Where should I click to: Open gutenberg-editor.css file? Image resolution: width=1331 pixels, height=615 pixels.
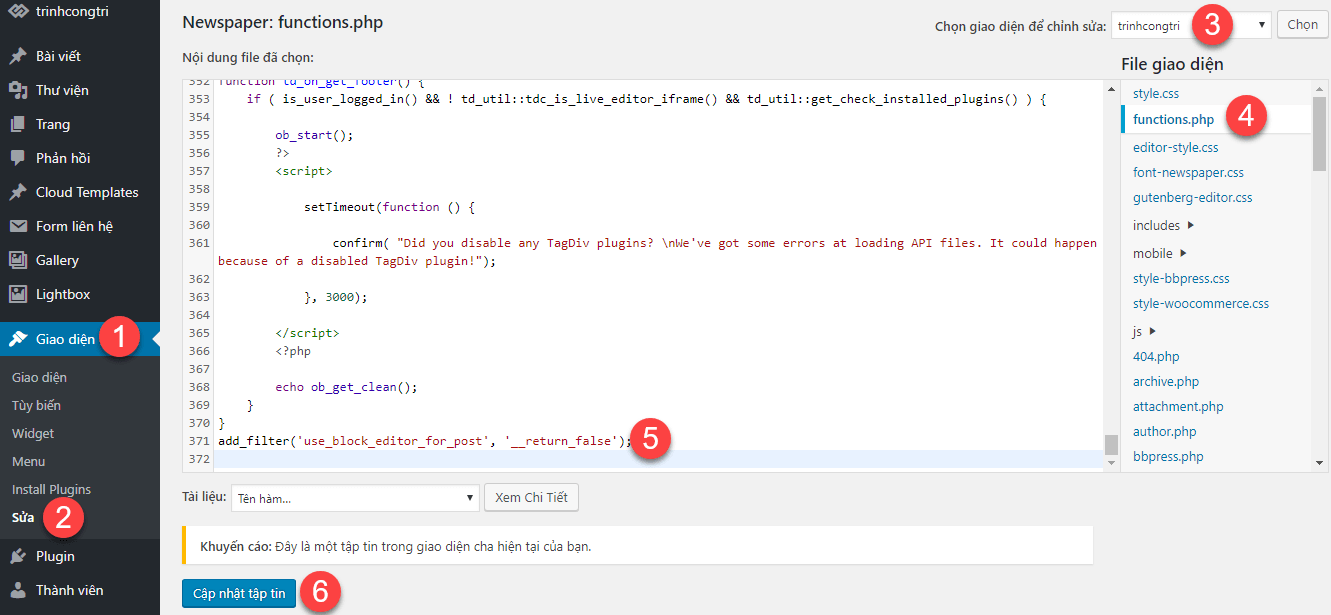[1192, 197]
